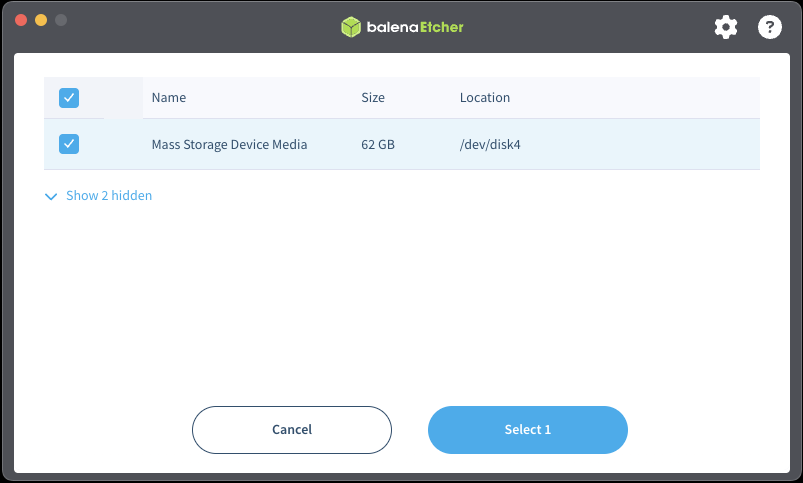
Task: Select the Mass Storage Device Media name
Action: pyautogui.click(x=229, y=144)
